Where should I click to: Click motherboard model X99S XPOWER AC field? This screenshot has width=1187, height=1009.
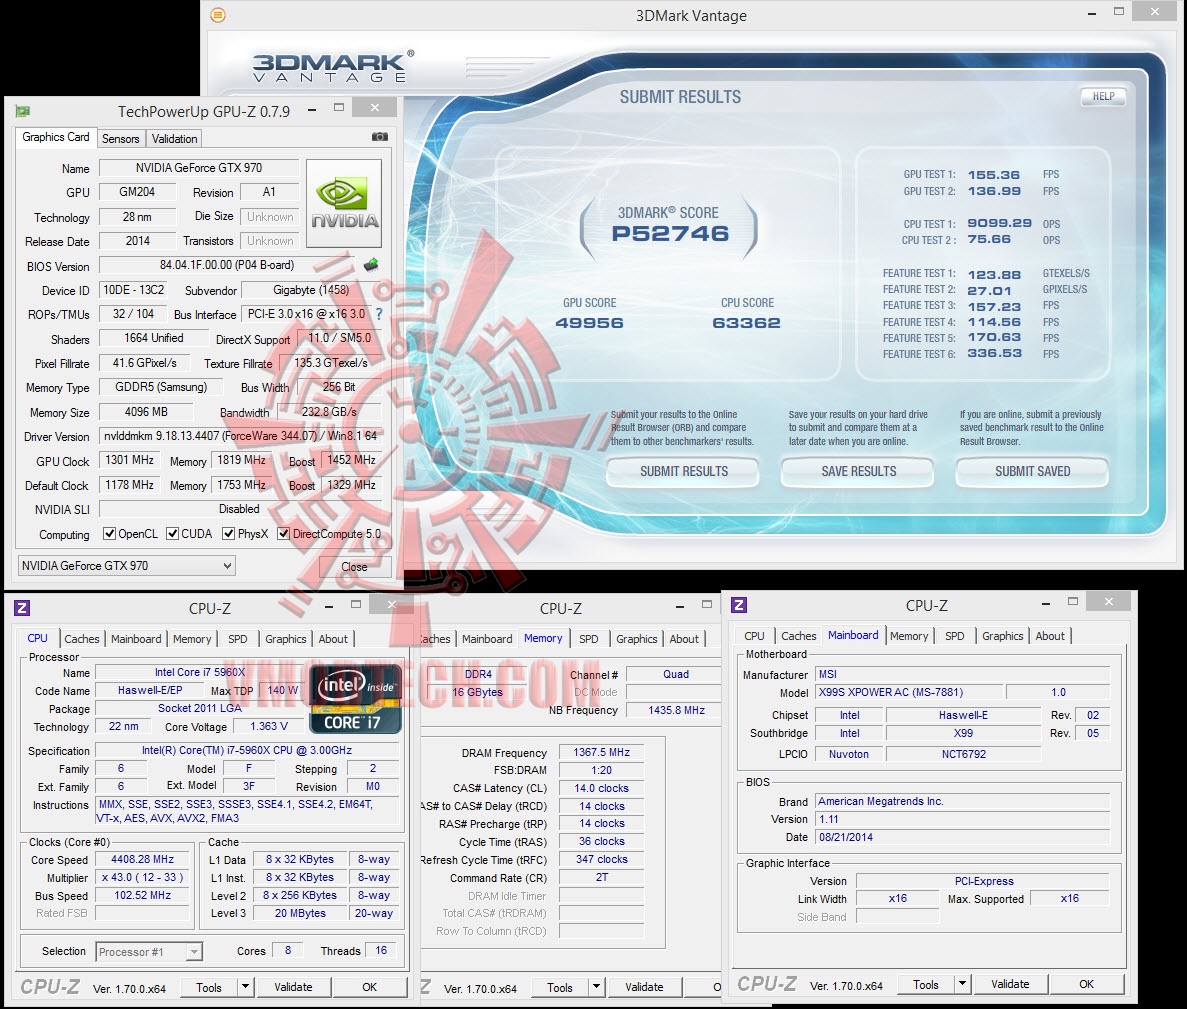point(907,692)
